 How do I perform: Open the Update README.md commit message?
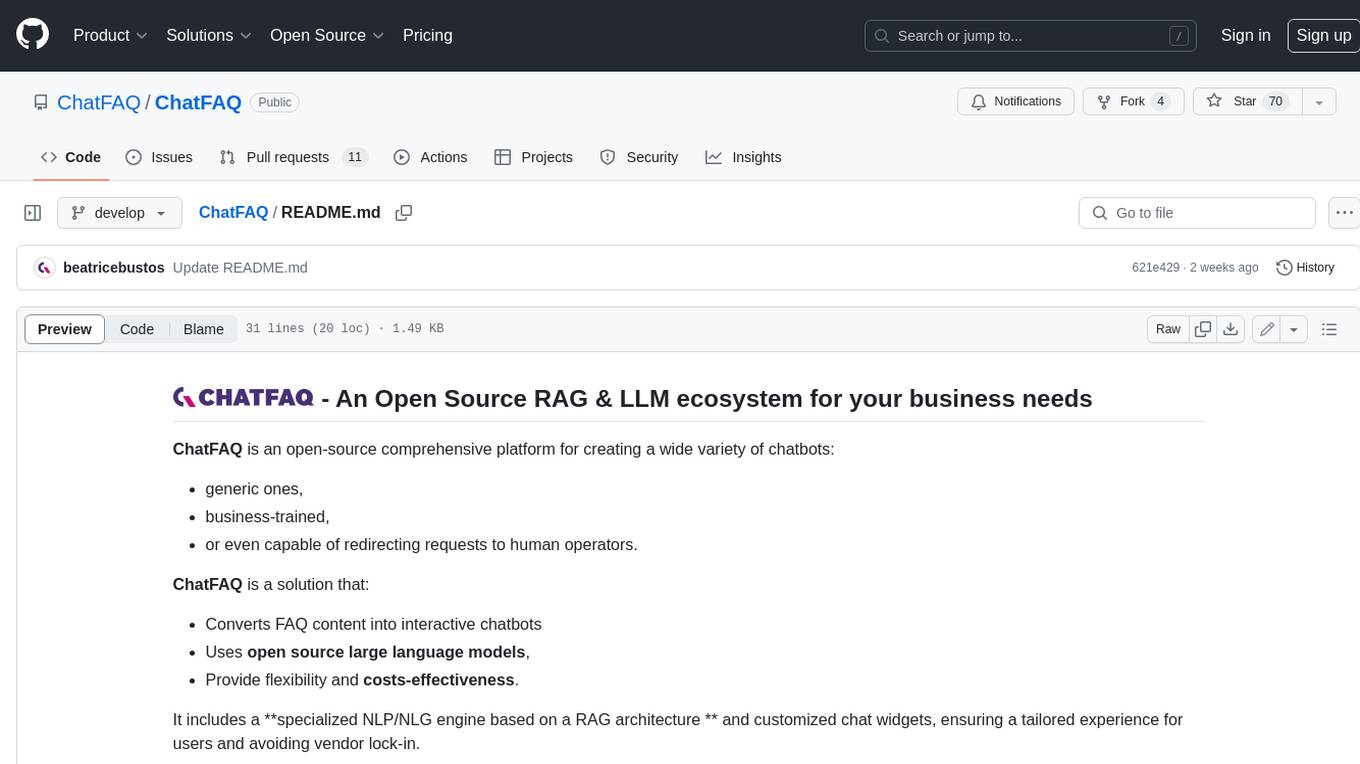coord(240,267)
